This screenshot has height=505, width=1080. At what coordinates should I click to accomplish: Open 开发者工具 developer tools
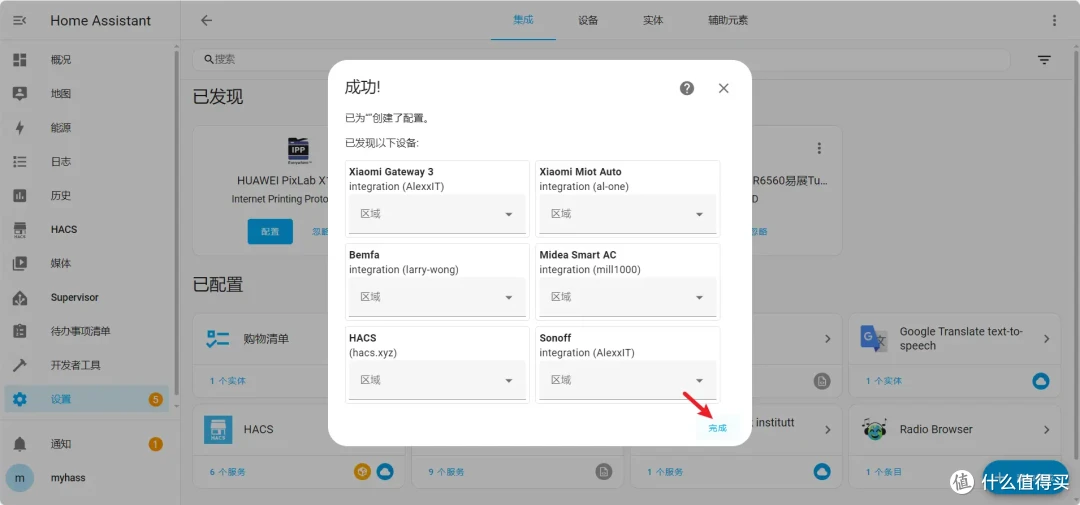coord(87,365)
